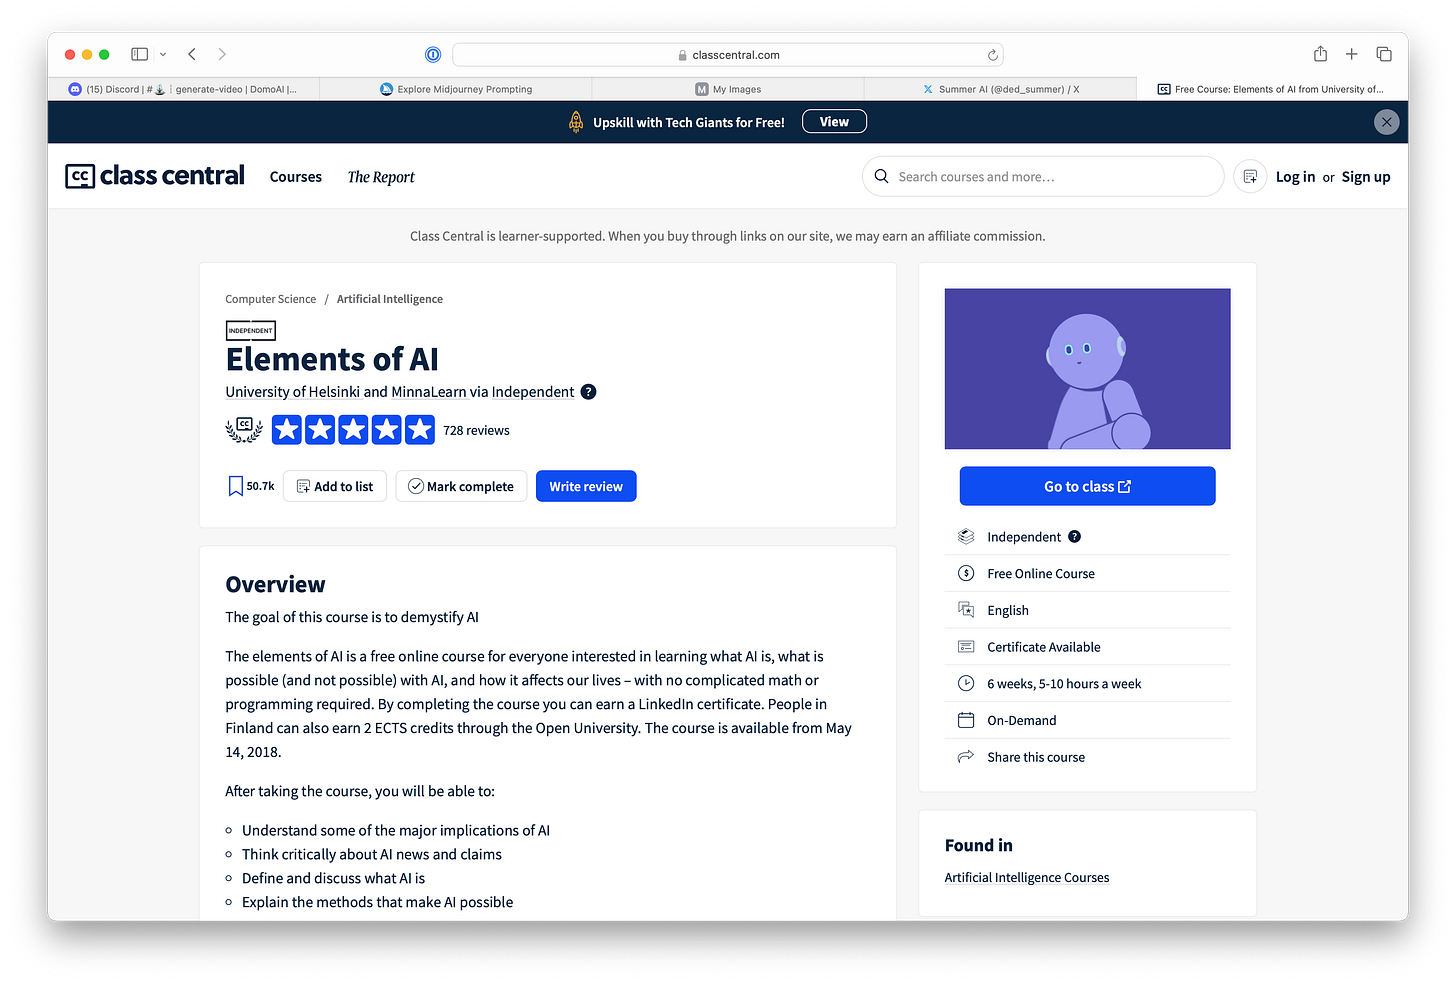Click the Write review button
1456x984 pixels.
click(x=586, y=486)
